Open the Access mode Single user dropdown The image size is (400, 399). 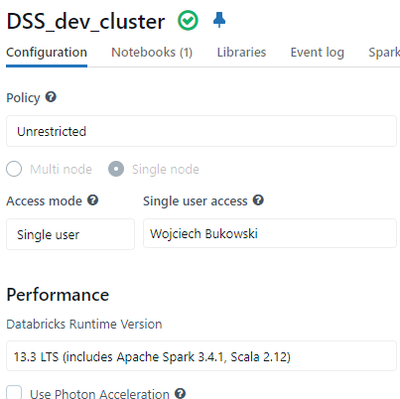(70, 234)
